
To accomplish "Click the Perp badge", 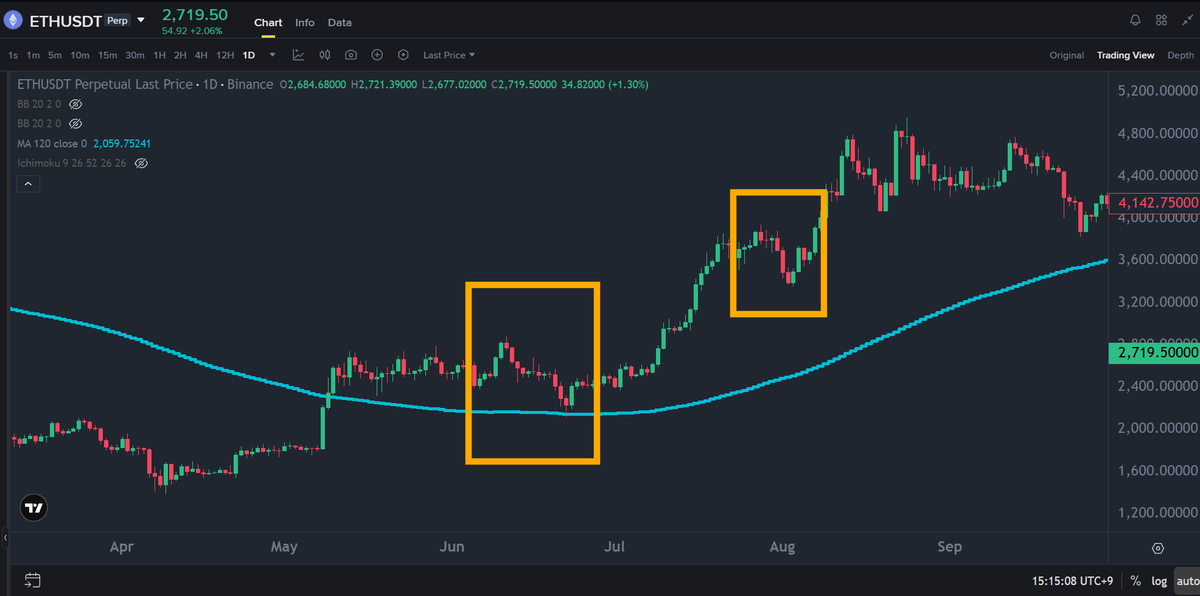I will click(x=117, y=20).
